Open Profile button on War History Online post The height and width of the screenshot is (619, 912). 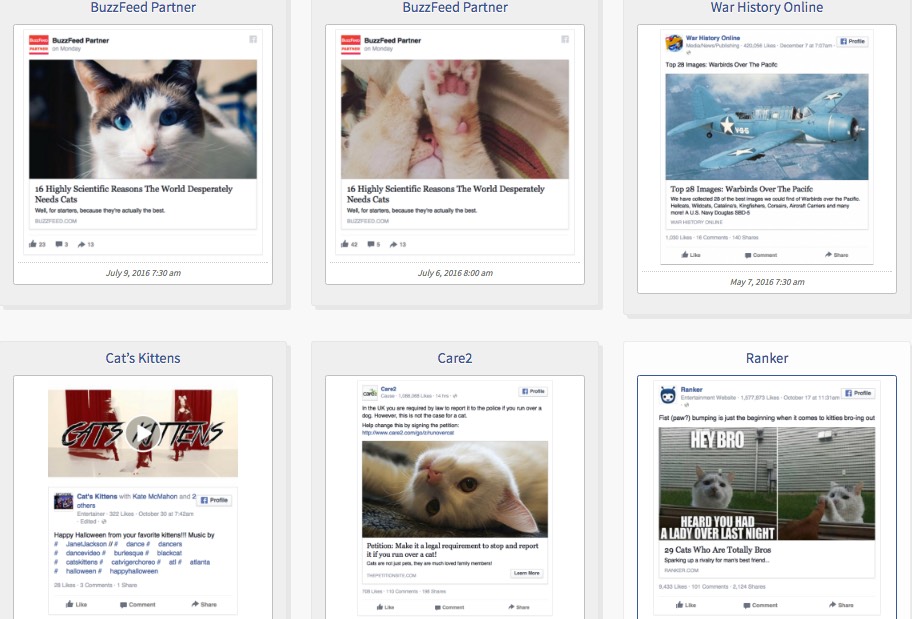point(852,41)
